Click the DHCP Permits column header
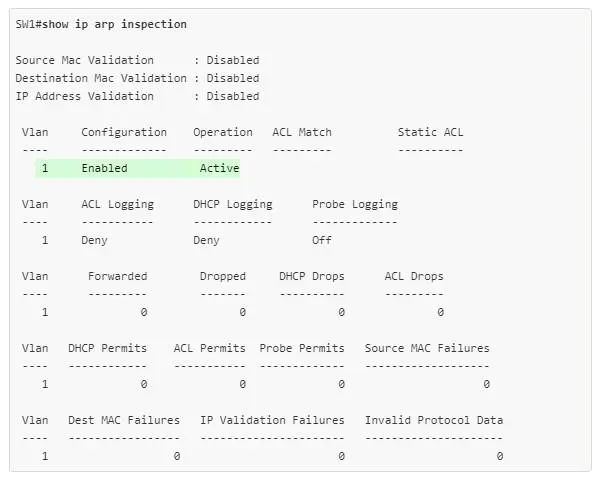 pyautogui.click(x=108, y=349)
